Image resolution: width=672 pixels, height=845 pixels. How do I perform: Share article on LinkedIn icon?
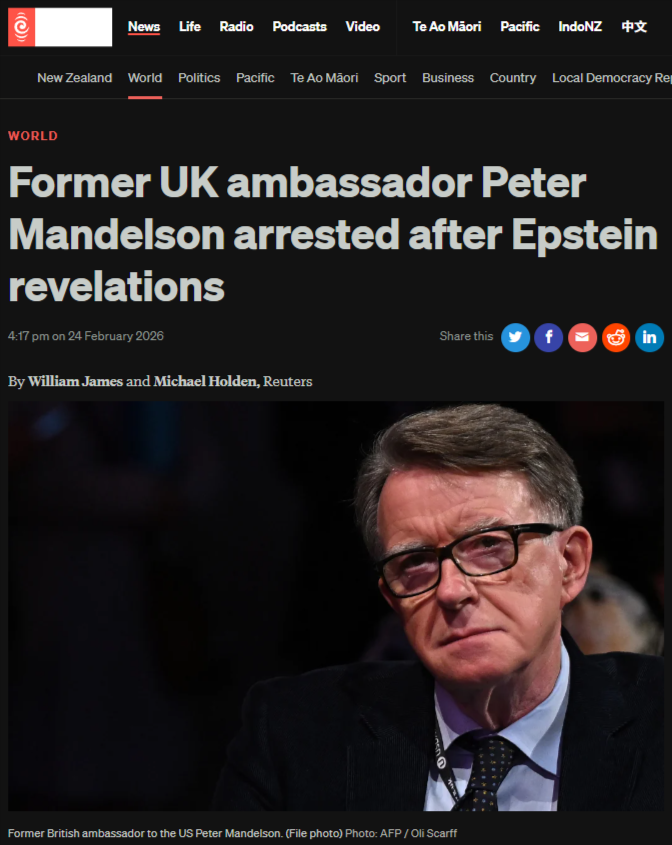click(649, 337)
